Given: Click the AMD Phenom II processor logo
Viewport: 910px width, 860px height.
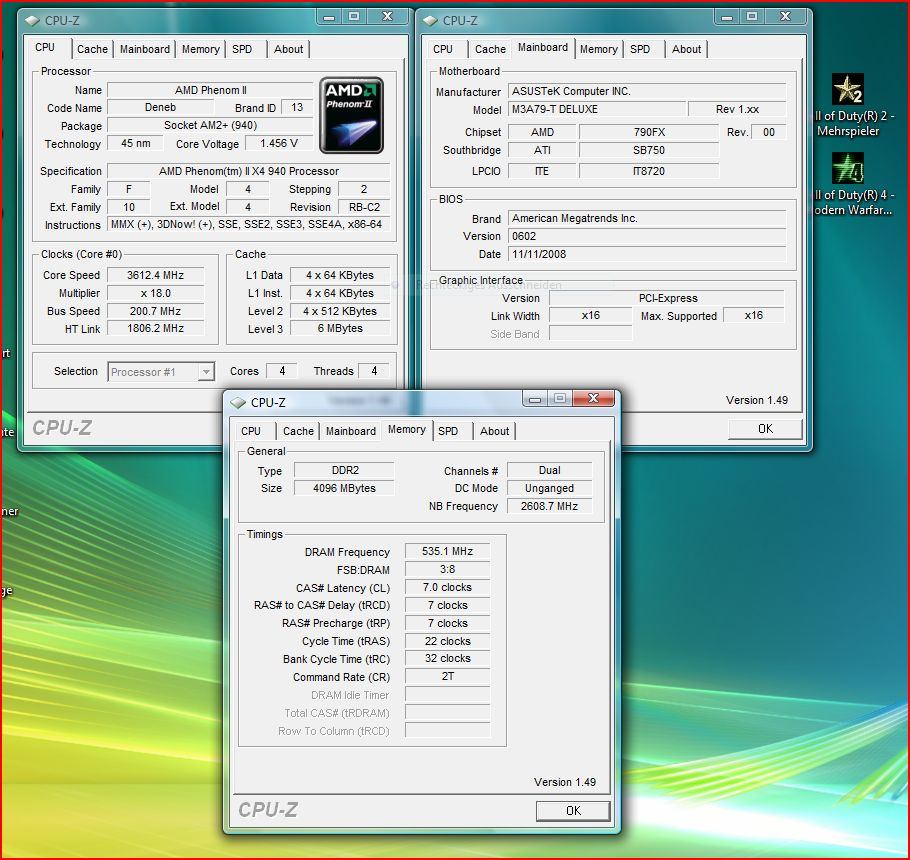Looking at the screenshot, I should 351,115.
